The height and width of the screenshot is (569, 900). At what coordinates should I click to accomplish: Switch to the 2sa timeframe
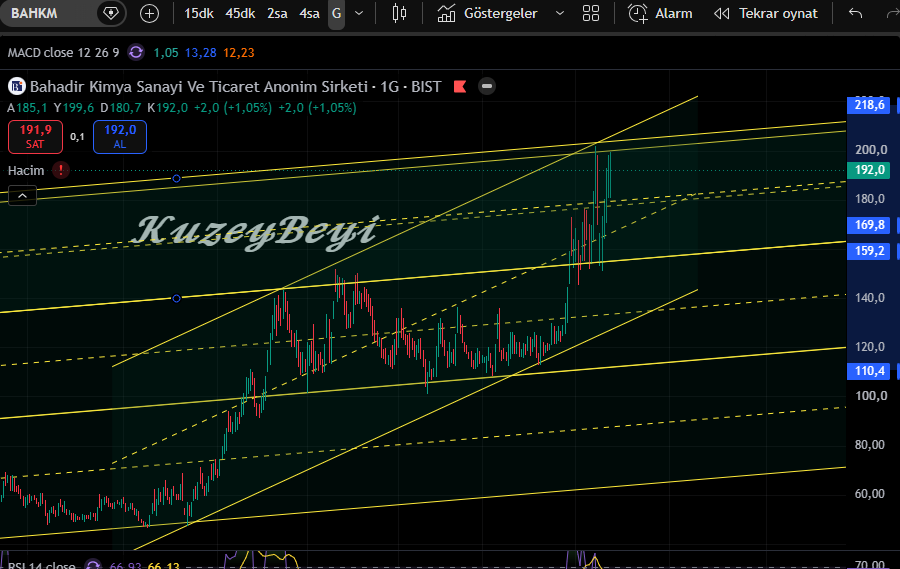click(277, 13)
